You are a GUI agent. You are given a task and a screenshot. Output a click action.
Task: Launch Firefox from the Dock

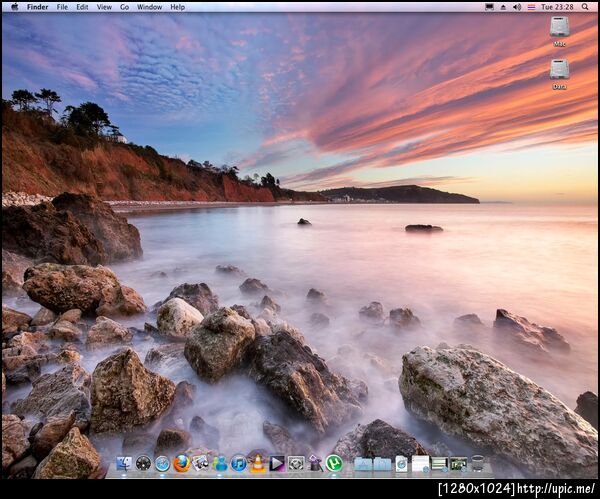tap(181, 464)
